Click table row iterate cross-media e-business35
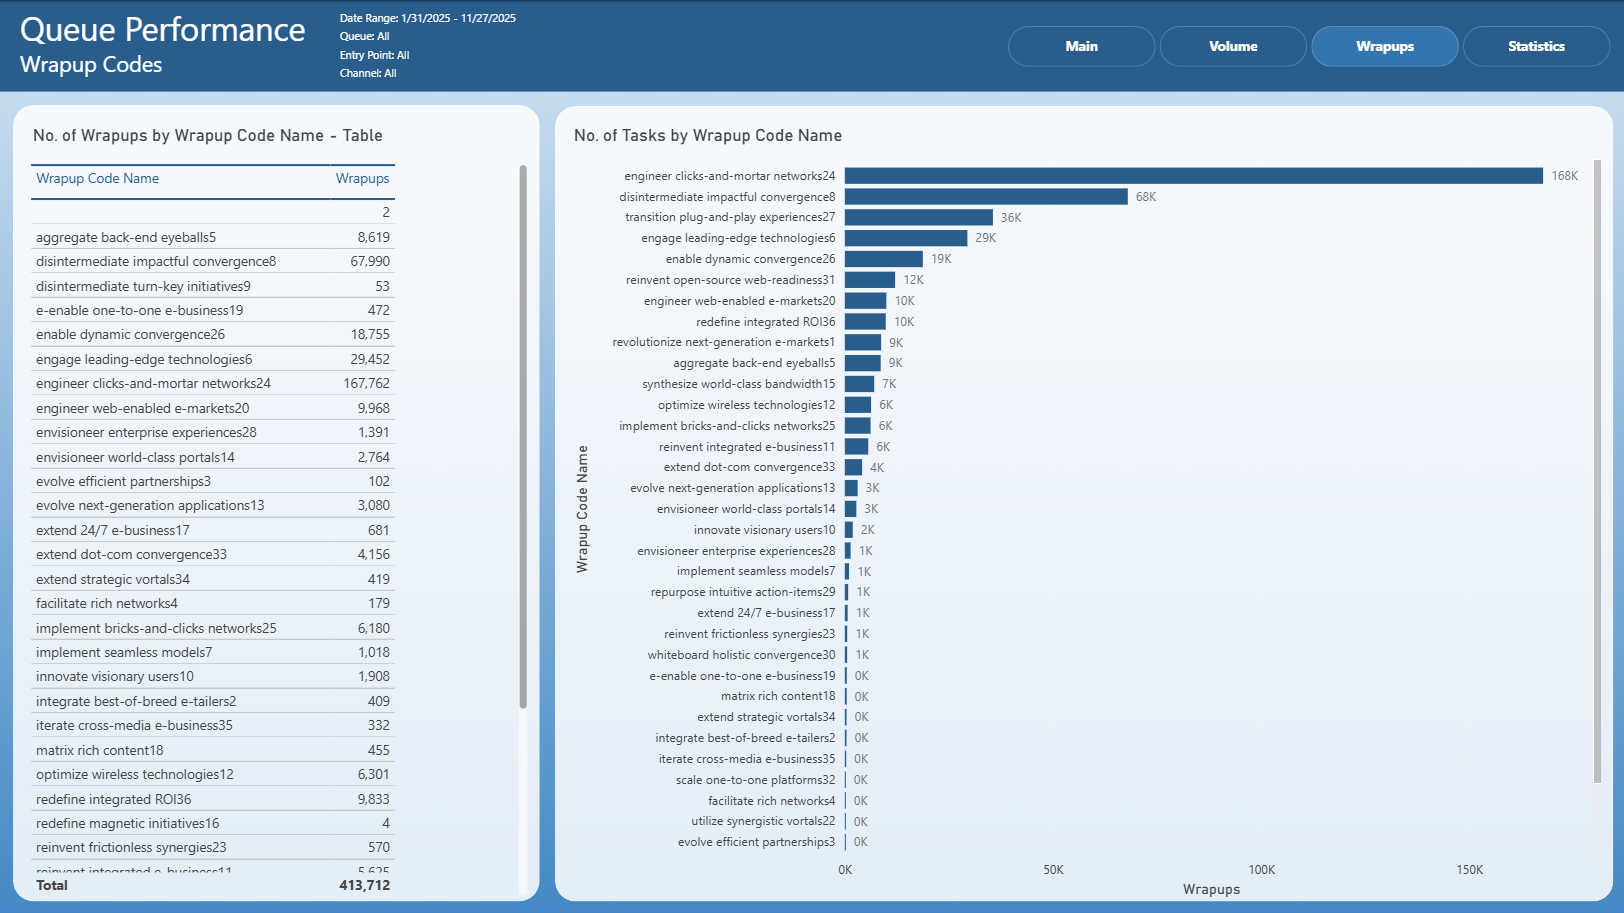1624x913 pixels. click(213, 725)
